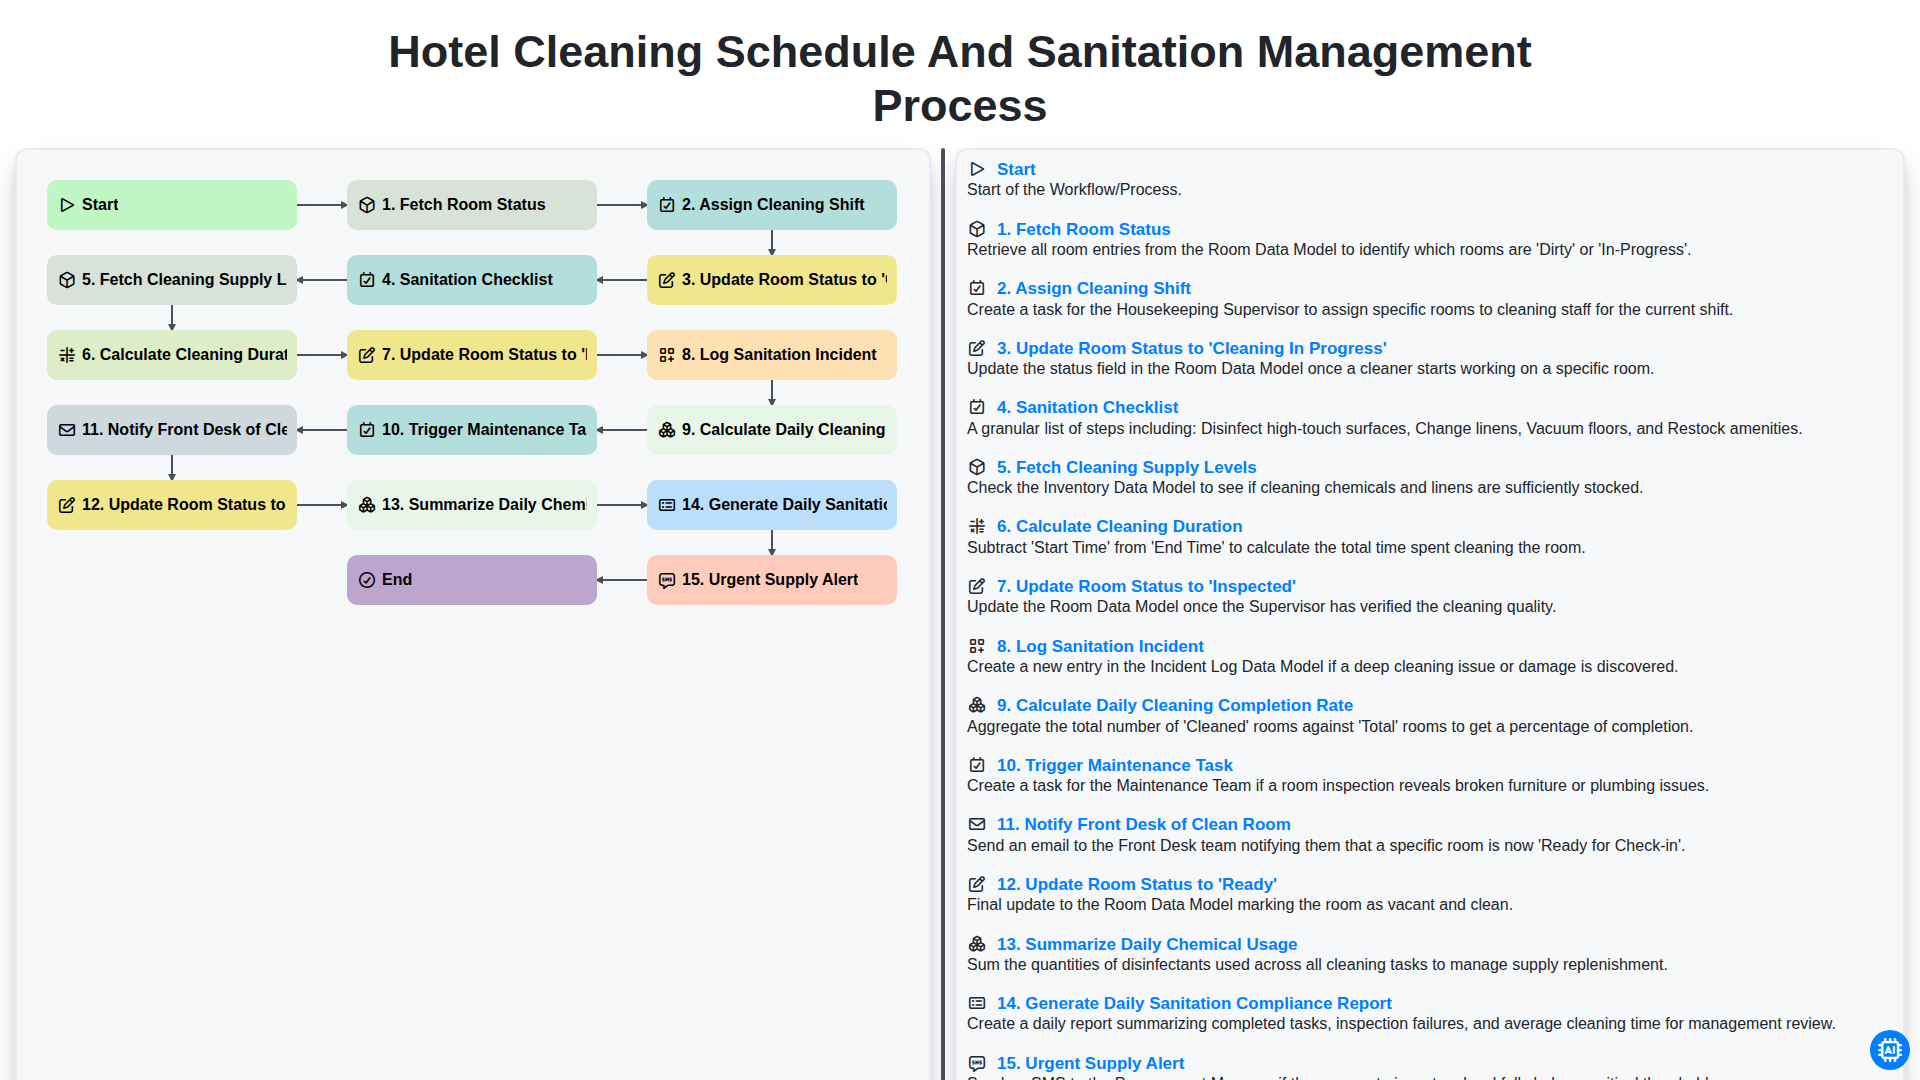
Task: Open '5. Fetch Cleaning Supply Levels' list heading
Action: (1126, 467)
